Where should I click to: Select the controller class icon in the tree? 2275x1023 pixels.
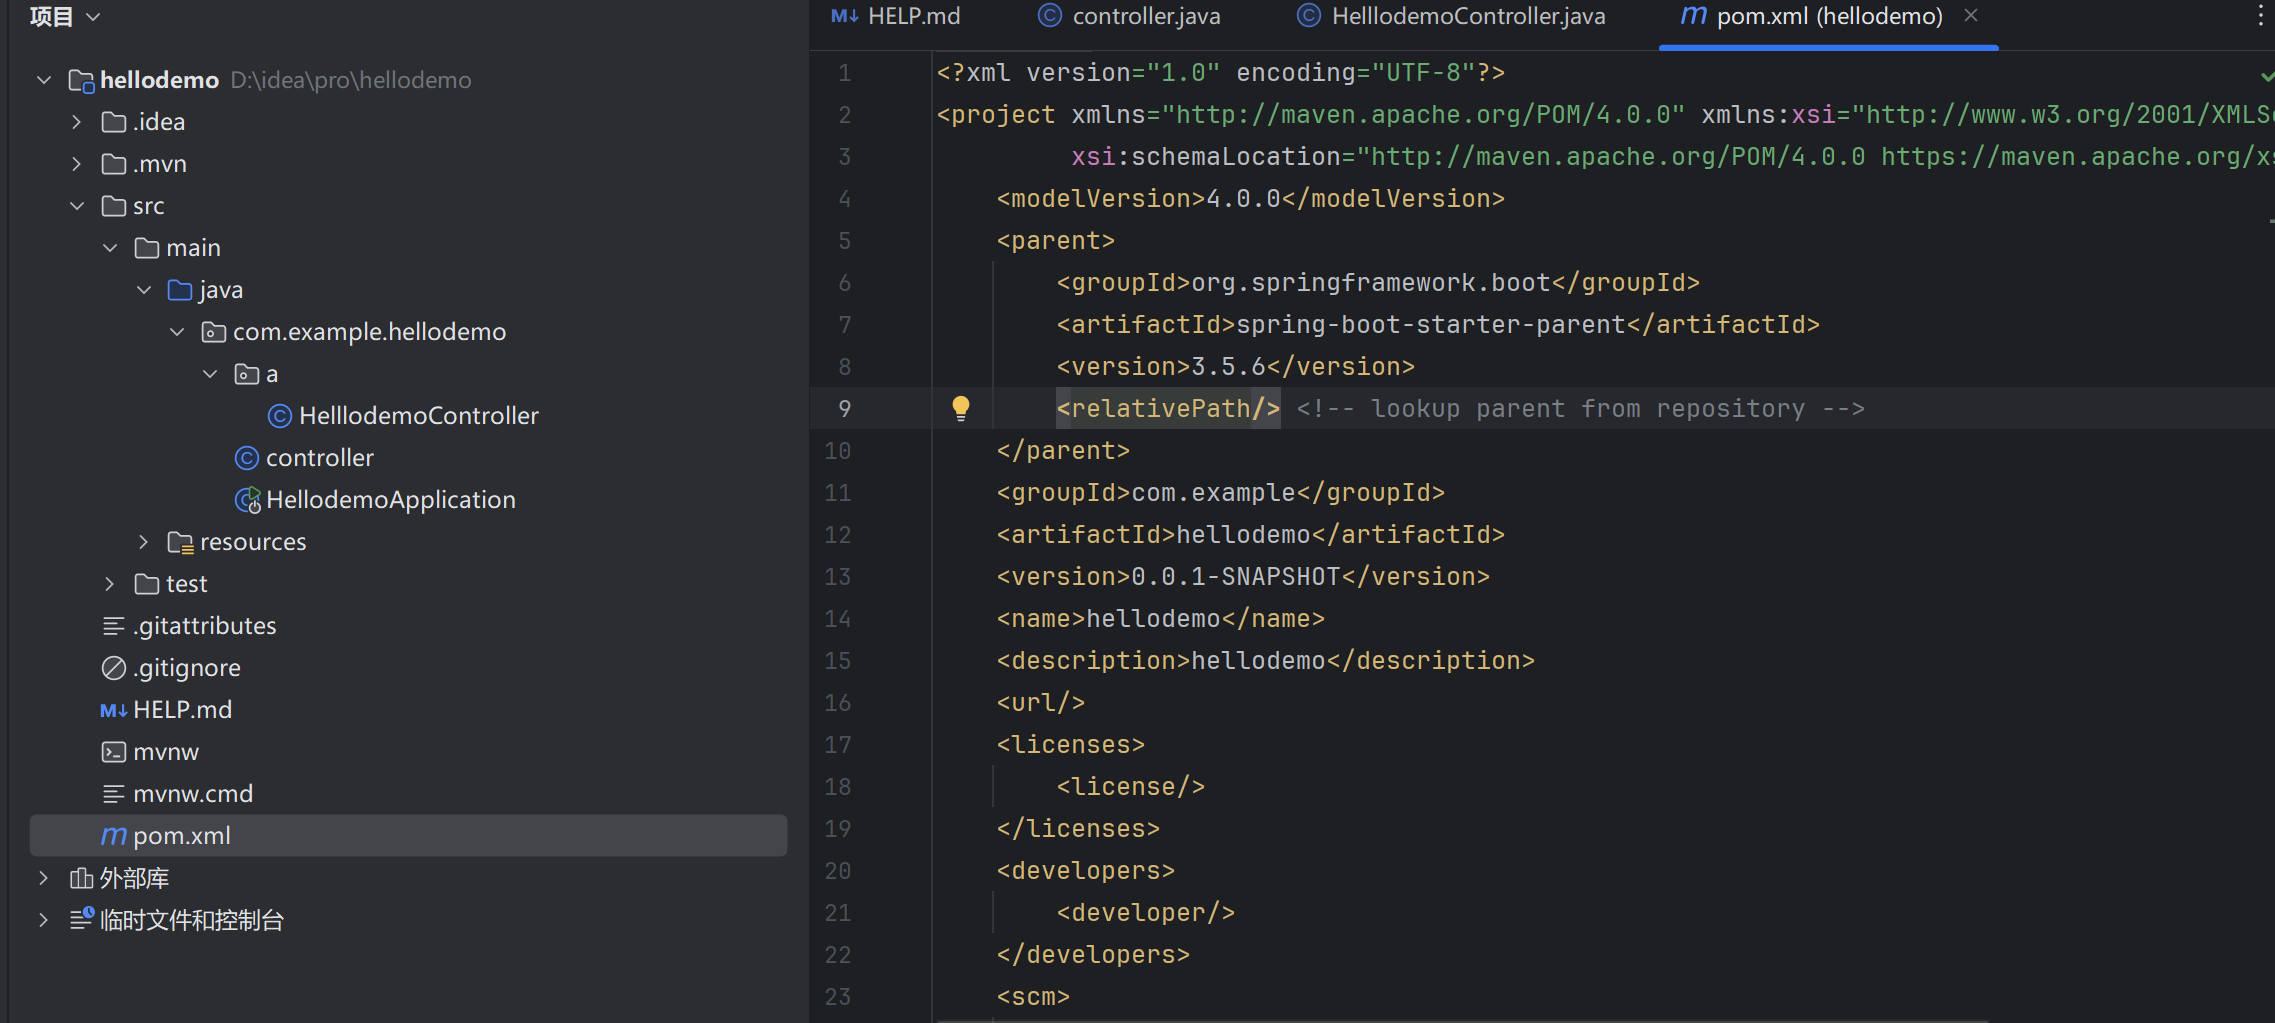point(246,457)
